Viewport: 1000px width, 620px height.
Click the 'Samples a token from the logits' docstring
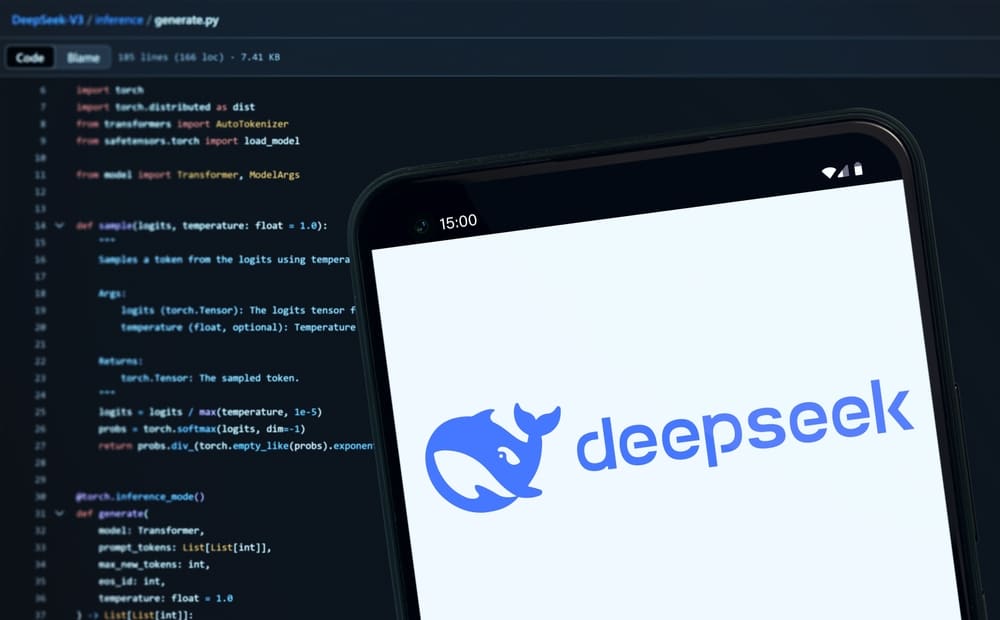pos(224,259)
